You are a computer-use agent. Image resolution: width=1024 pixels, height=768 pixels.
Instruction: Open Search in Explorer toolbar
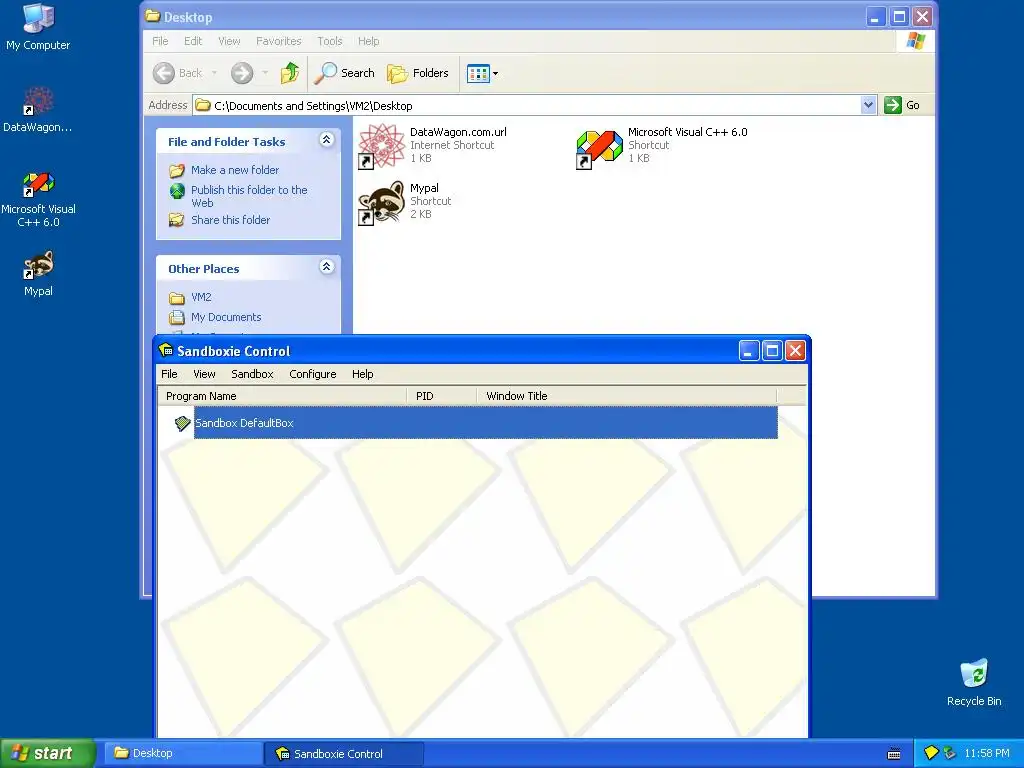tap(344, 73)
